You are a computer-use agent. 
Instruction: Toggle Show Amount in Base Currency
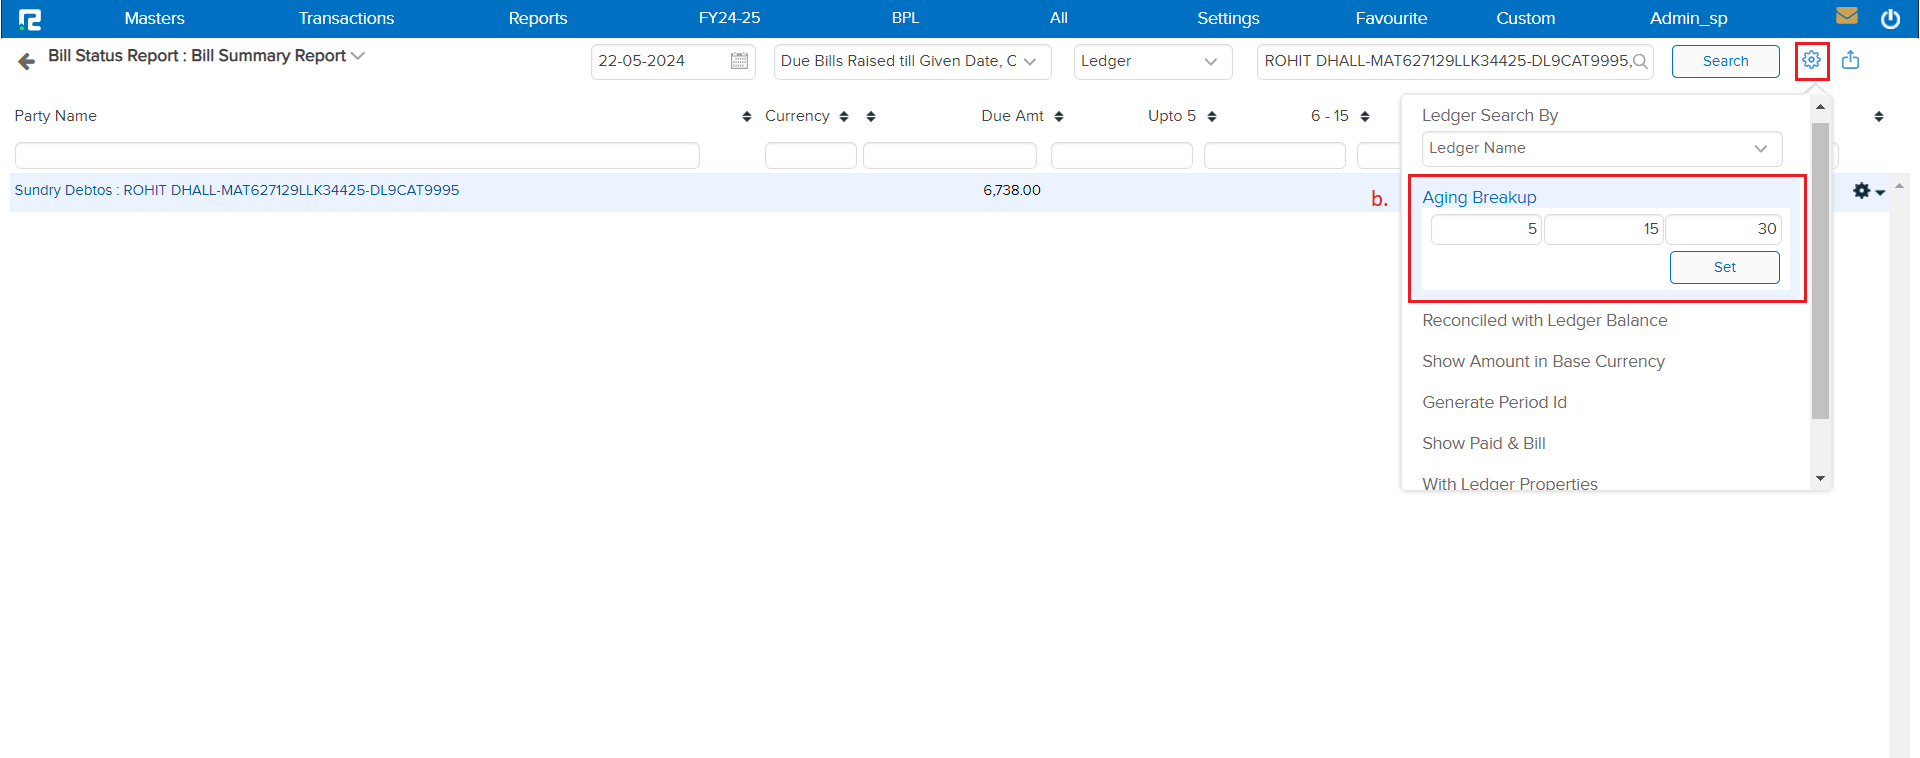tap(1543, 361)
